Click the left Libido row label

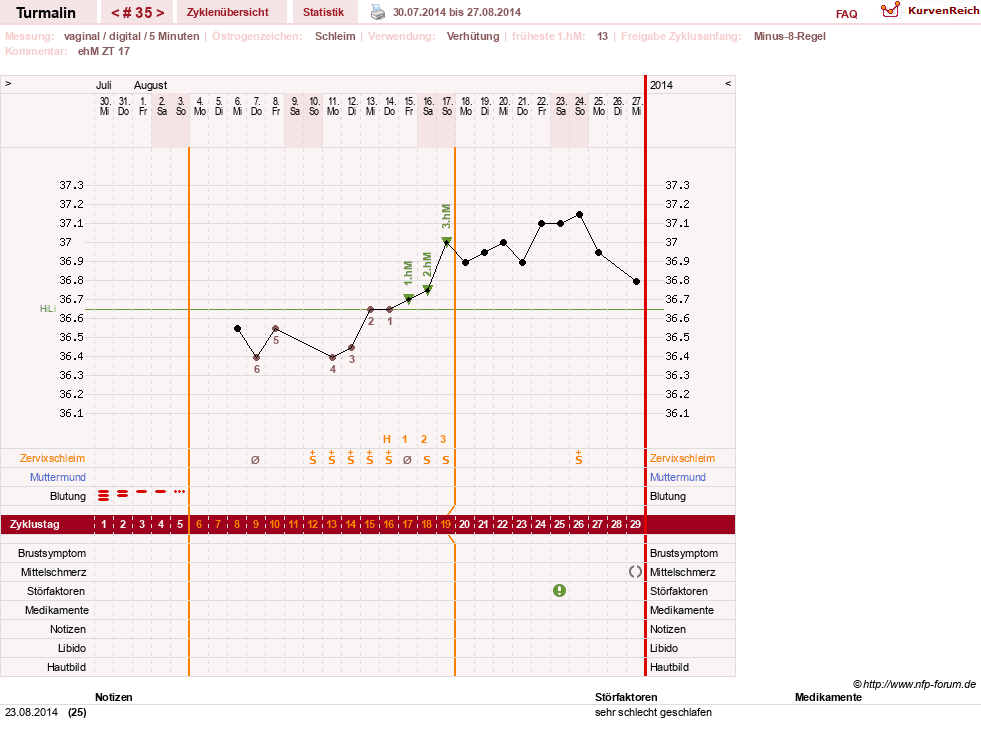coord(71,648)
